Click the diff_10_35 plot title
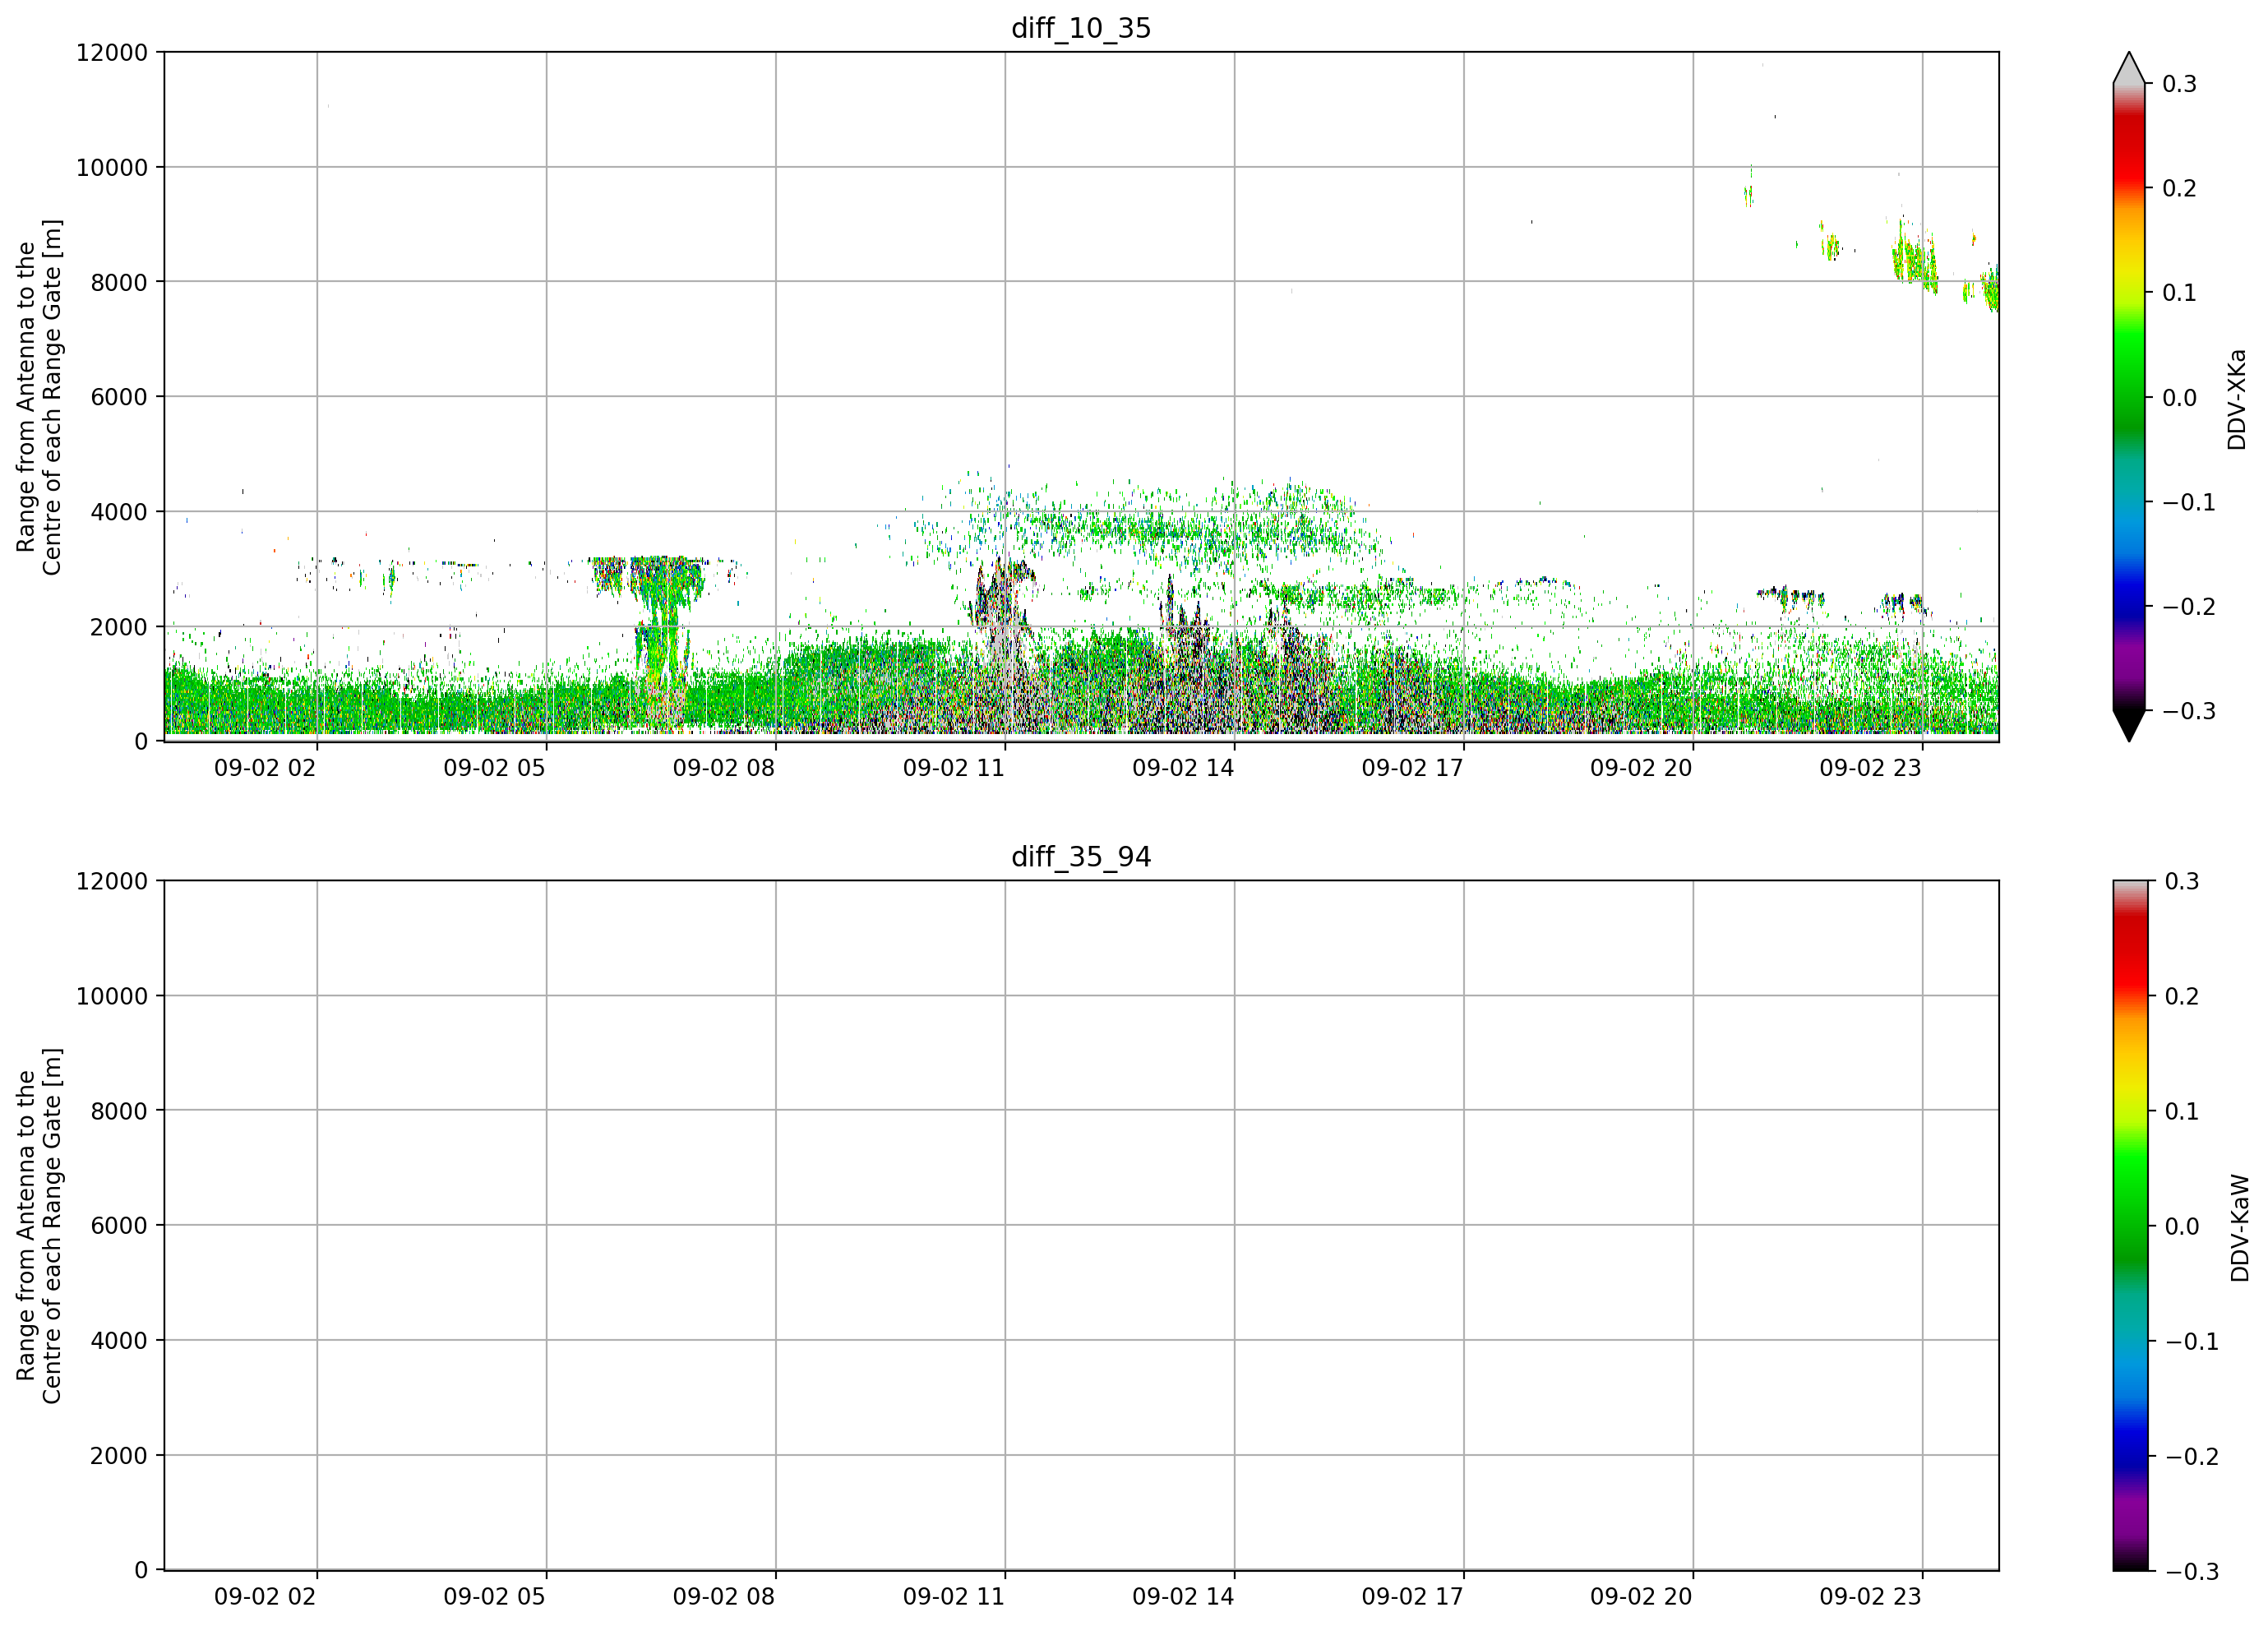The height and width of the screenshot is (1626, 2268). tap(1081, 28)
